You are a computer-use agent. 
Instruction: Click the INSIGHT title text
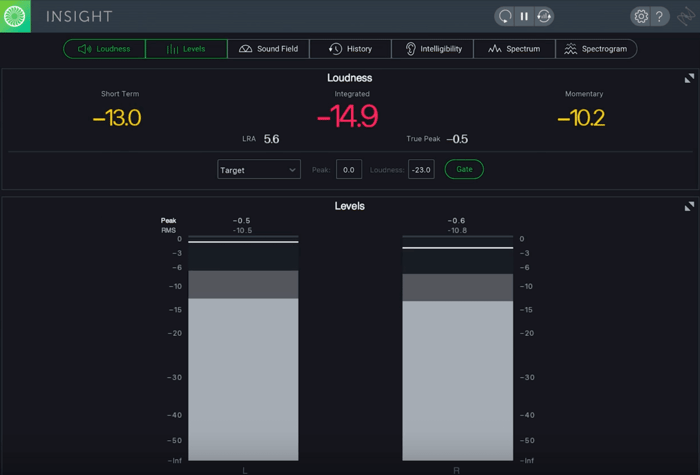click(79, 17)
